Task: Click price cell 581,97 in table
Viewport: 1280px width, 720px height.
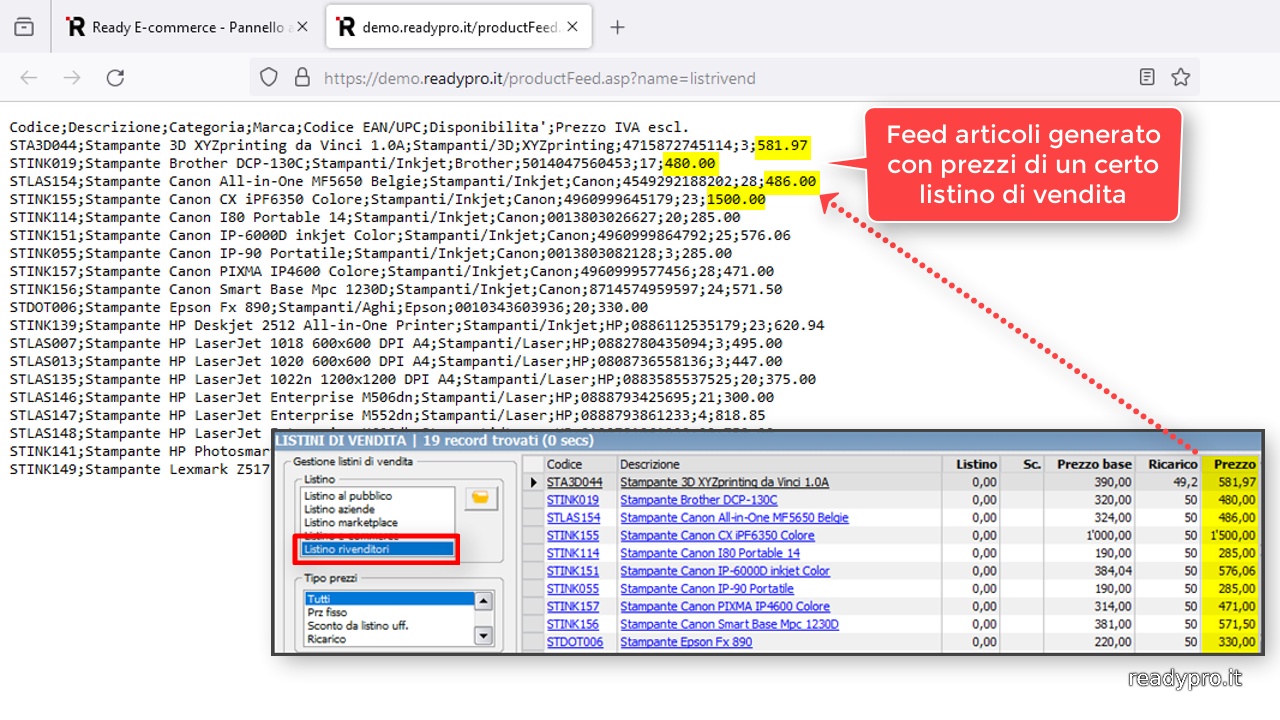Action: pyautogui.click(x=1231, y=482)
